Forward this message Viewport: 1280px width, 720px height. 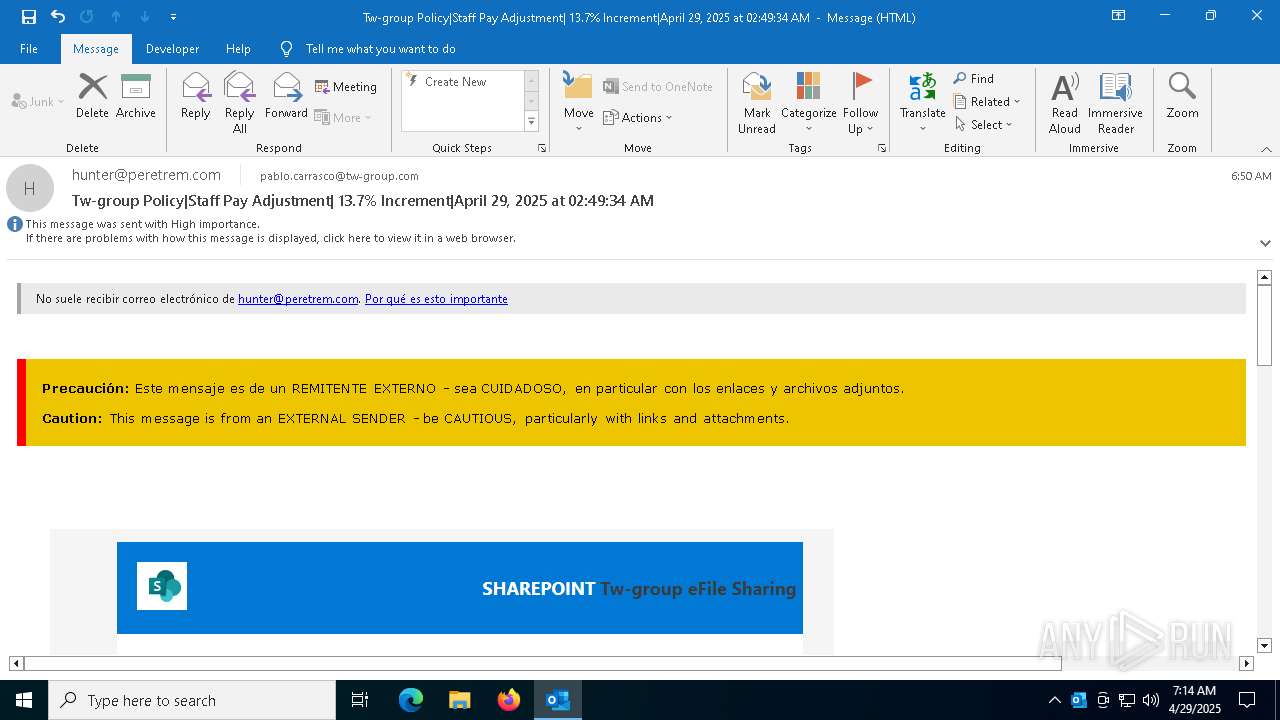click(287, 96)
